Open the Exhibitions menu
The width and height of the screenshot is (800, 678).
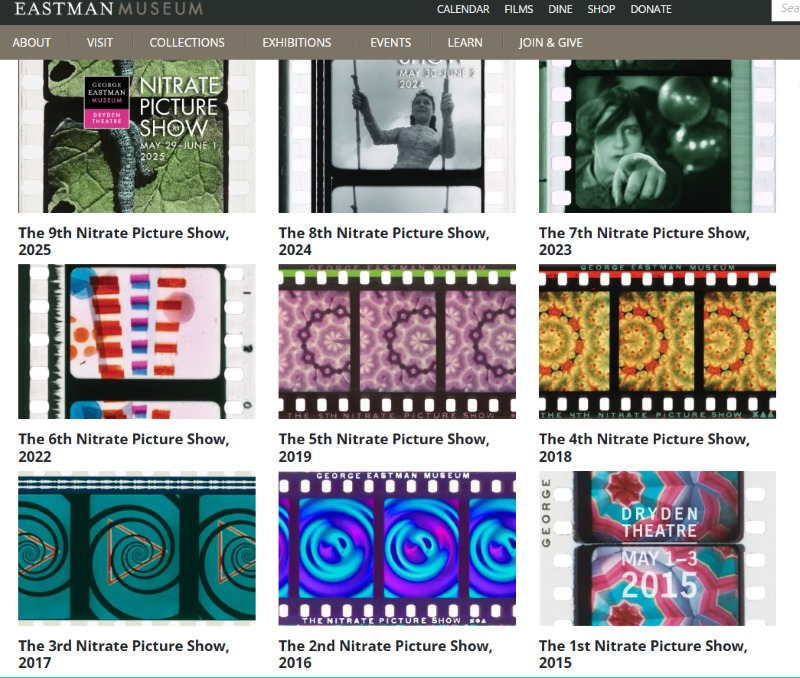click(297, 43)
